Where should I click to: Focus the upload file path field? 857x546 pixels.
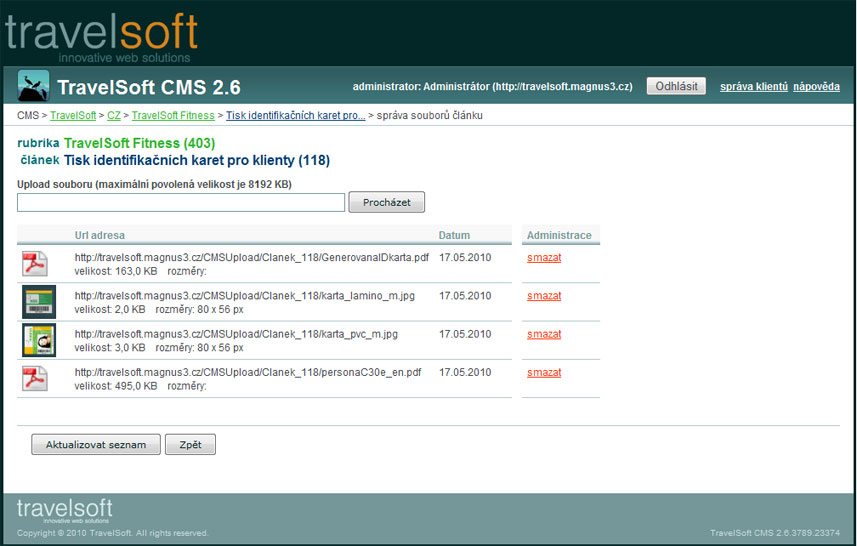point(181,202)
